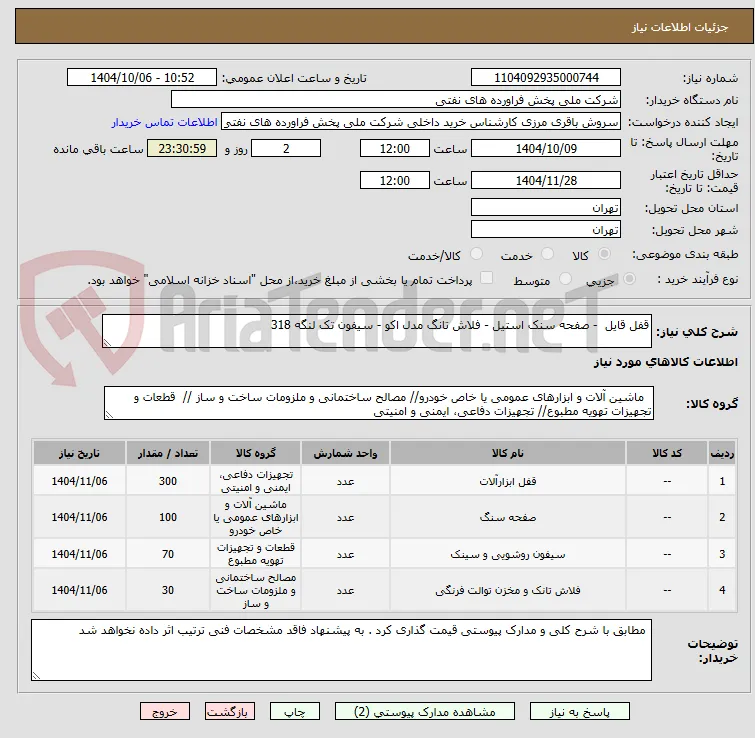Open the اطلاعات تماس خریدار link
755x738 pixels.
165,122
